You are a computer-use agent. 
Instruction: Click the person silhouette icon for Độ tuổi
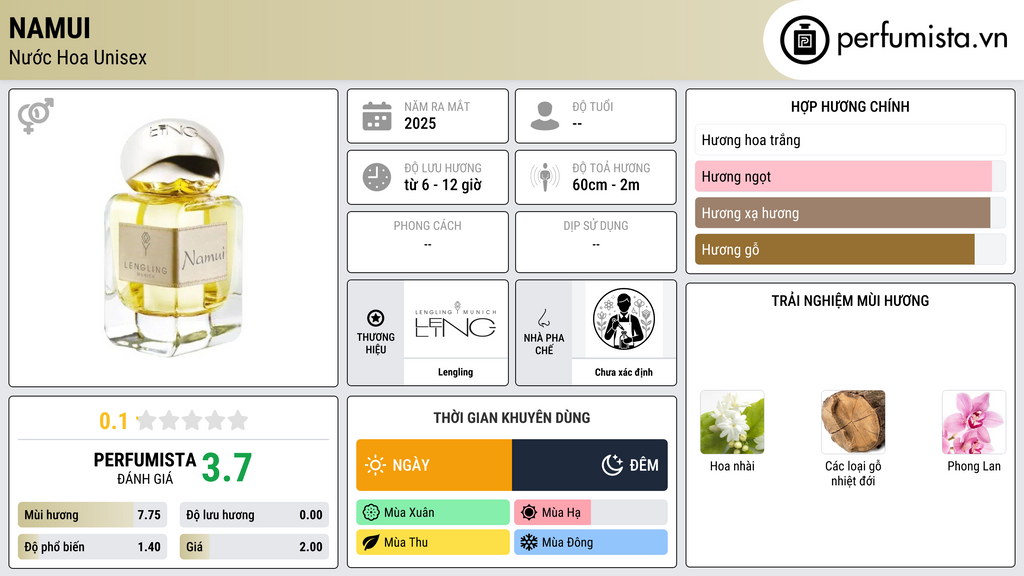pyautogui.click(x=545, y=116)
